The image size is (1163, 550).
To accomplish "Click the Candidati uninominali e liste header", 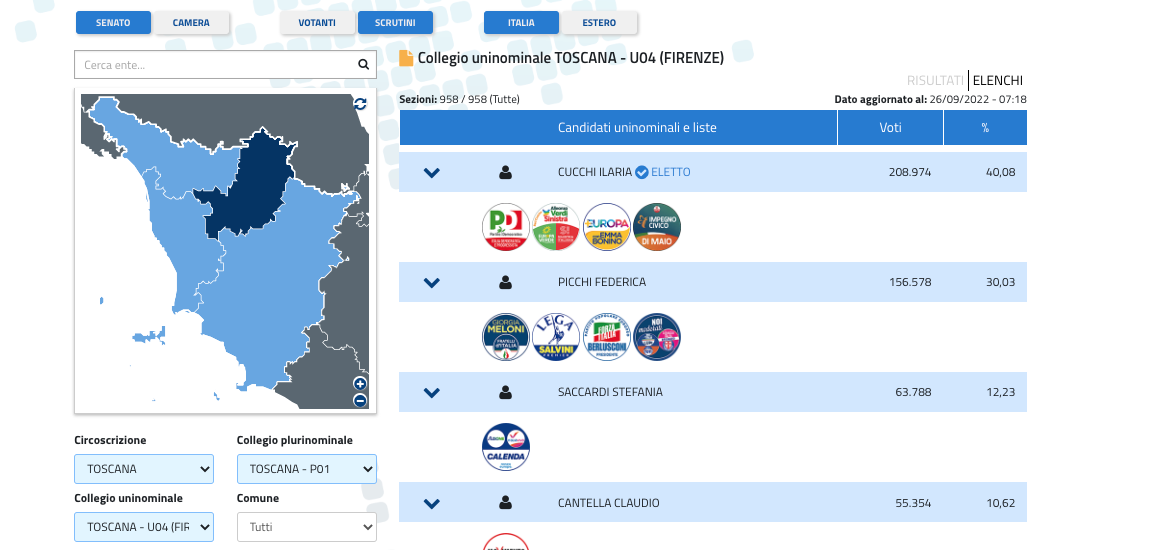I will tap(637, 127).
